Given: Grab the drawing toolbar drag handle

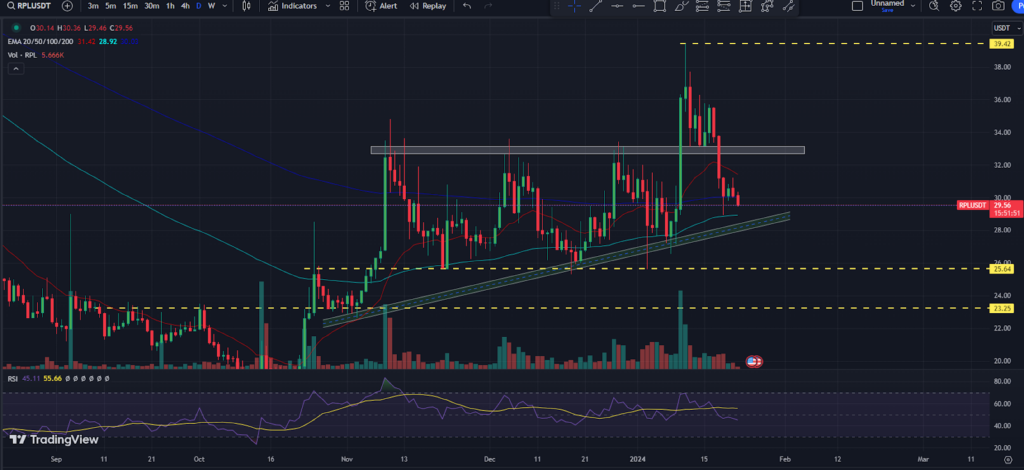Looking at the screenshot, I should [556, 6].
